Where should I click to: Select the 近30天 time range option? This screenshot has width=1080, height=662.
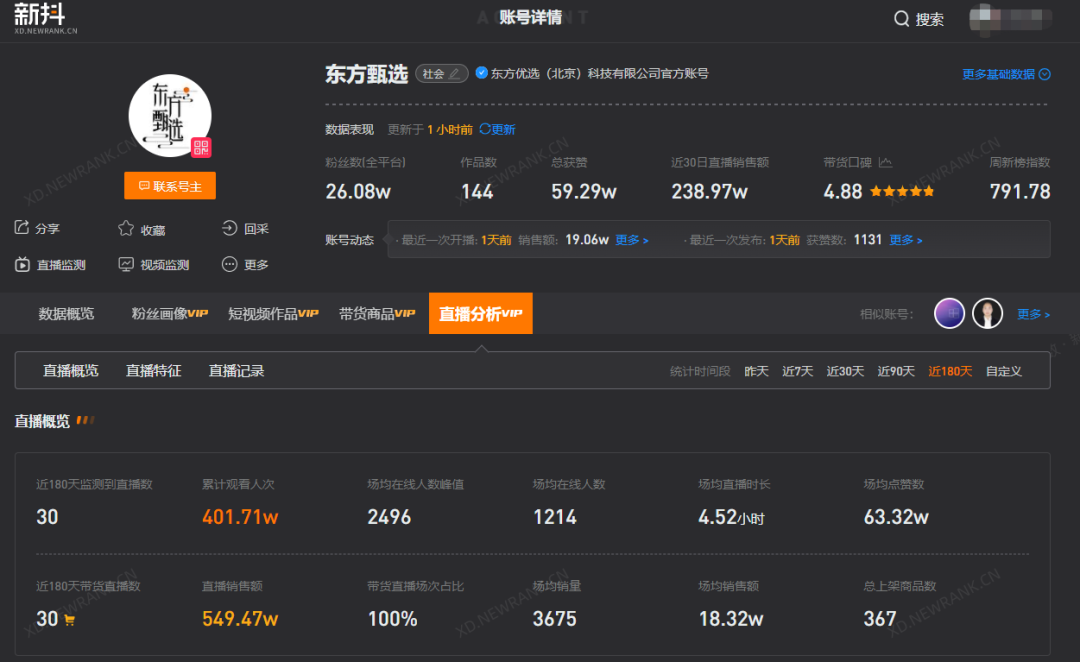[845, 370]
